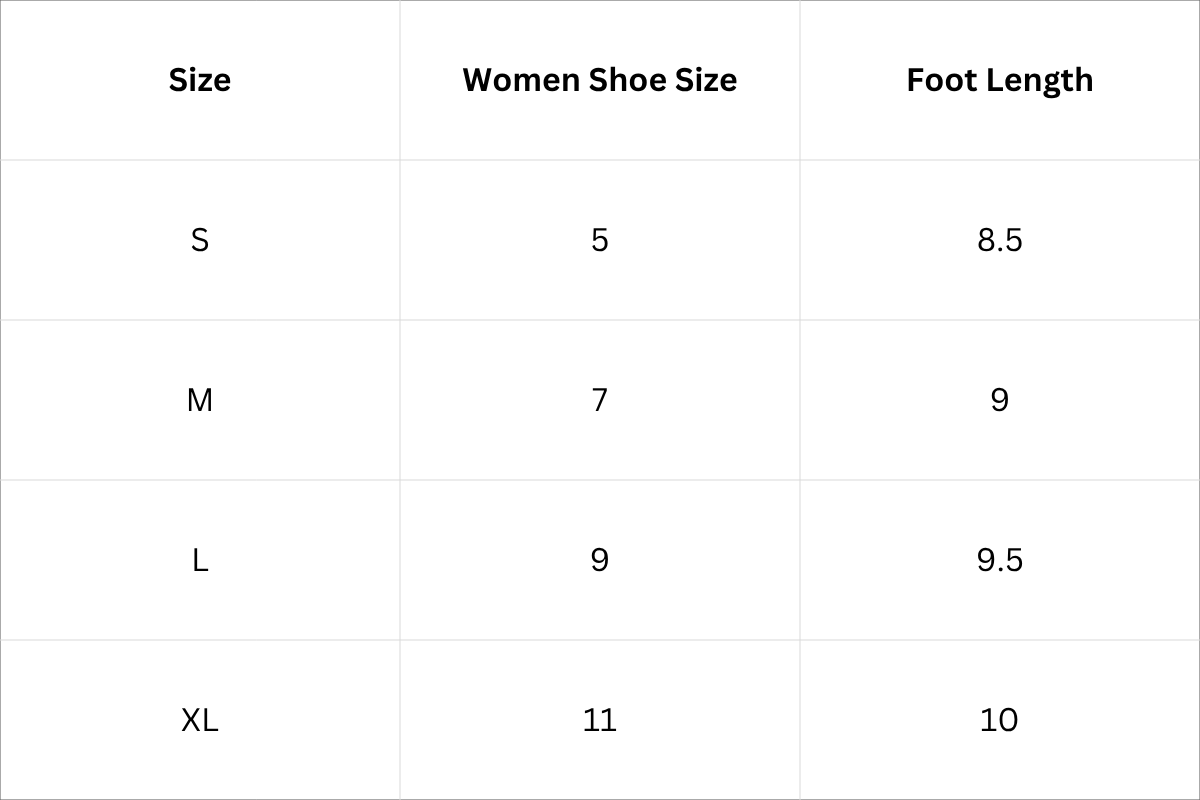Click the word Foot in header
Viewport: 1200px width, 800px height.
942,80
